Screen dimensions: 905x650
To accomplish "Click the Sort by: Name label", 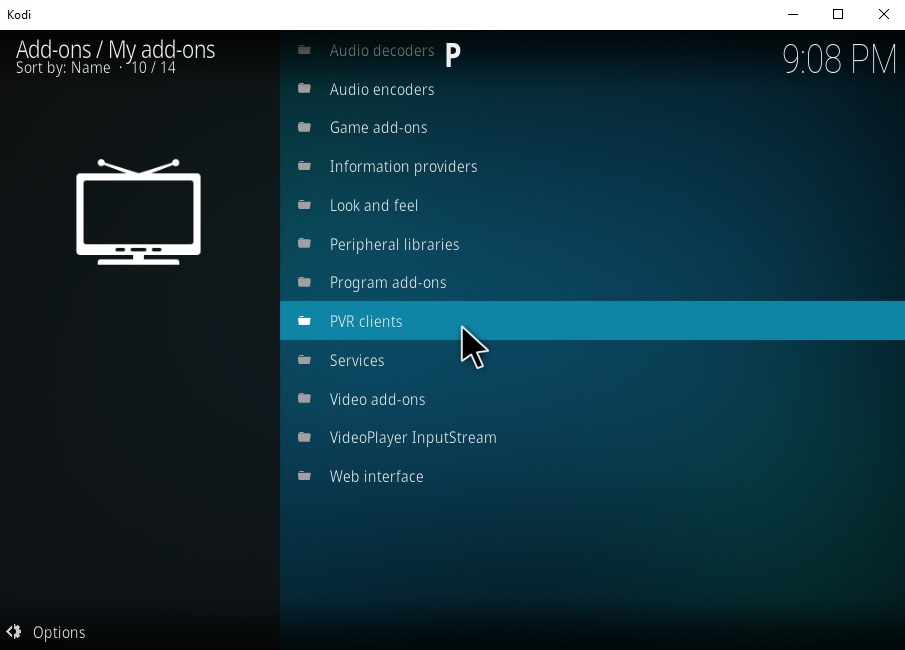I will [63, 68].
